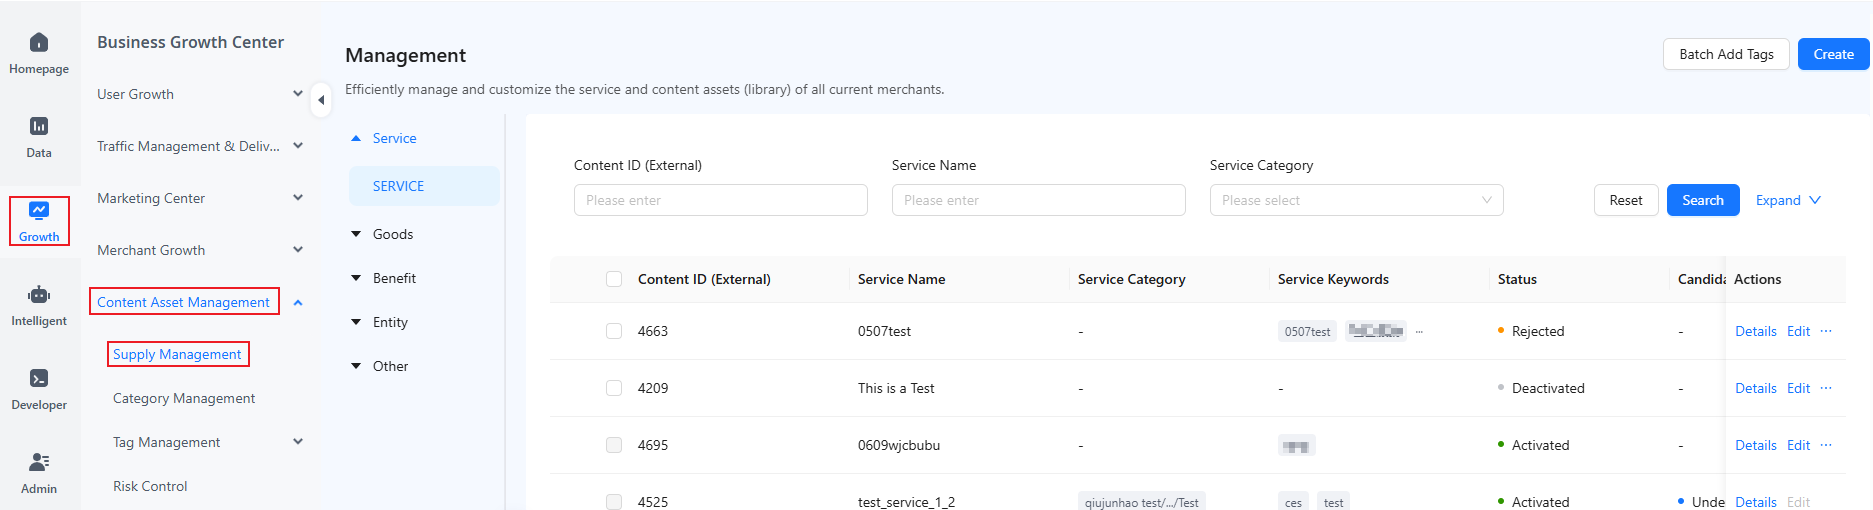1873x510 pixels.
Task: Expand the Tag Management submenu
Action: 298,442
